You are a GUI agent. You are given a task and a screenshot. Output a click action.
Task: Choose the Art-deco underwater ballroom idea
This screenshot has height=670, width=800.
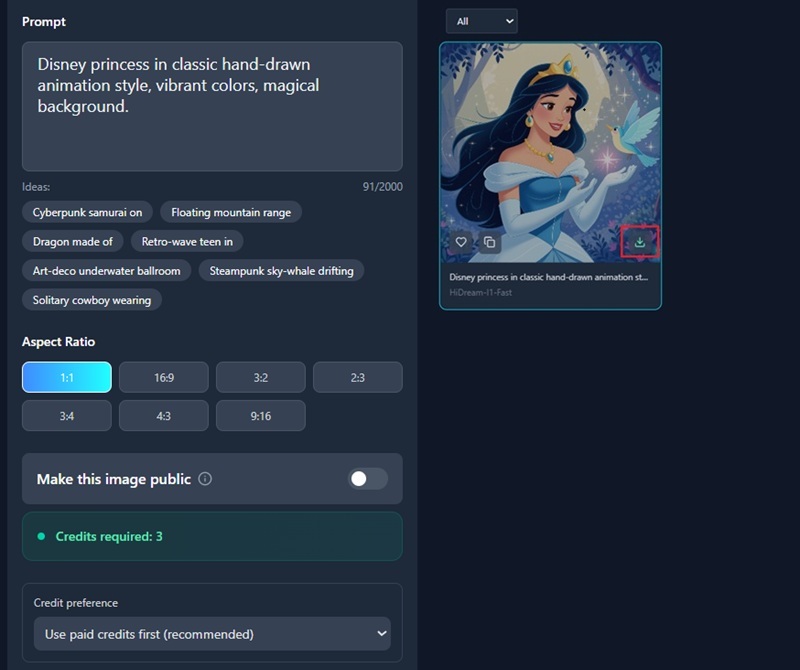[x=107, y=270]
